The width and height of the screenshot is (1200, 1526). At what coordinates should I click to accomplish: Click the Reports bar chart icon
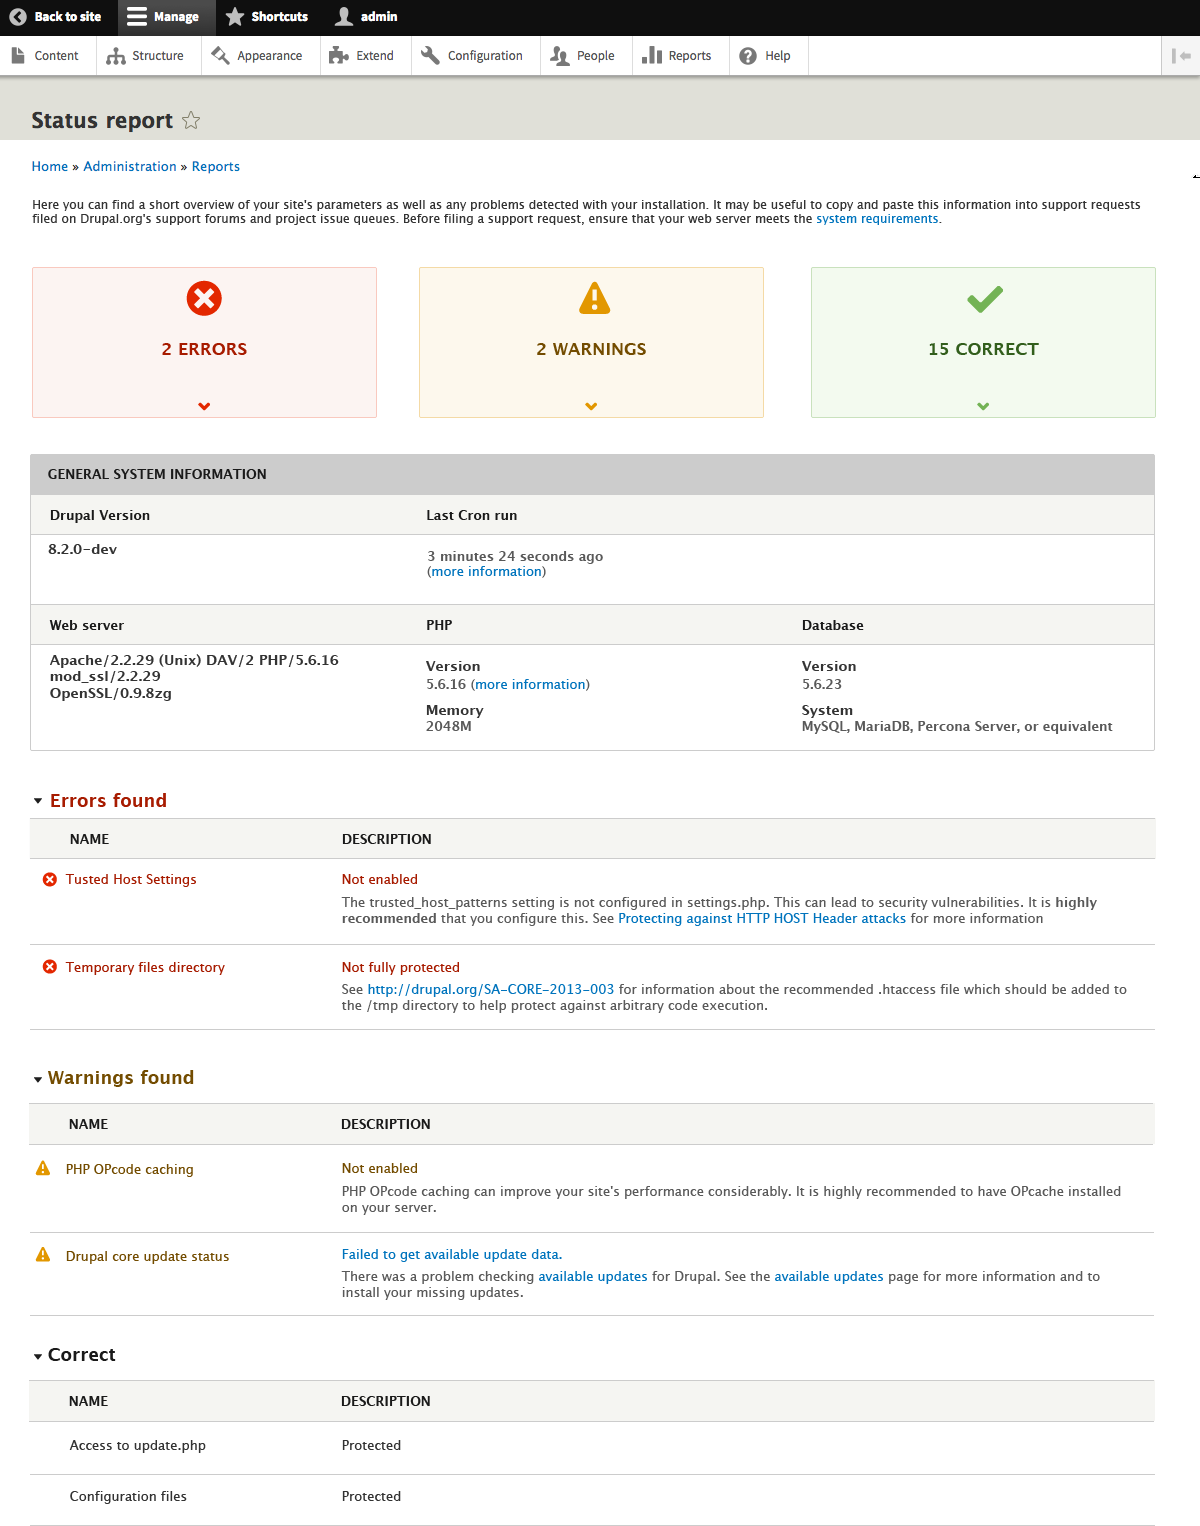point(652,56)
